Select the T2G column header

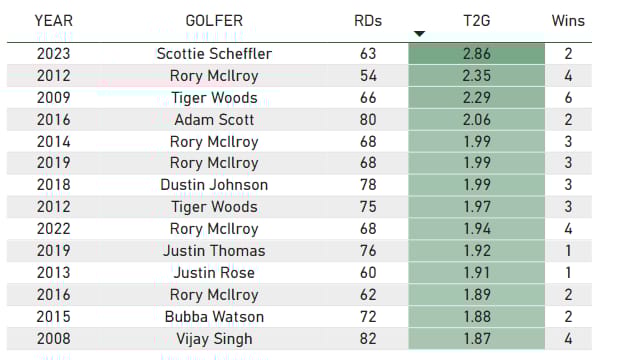pos(477,20)
